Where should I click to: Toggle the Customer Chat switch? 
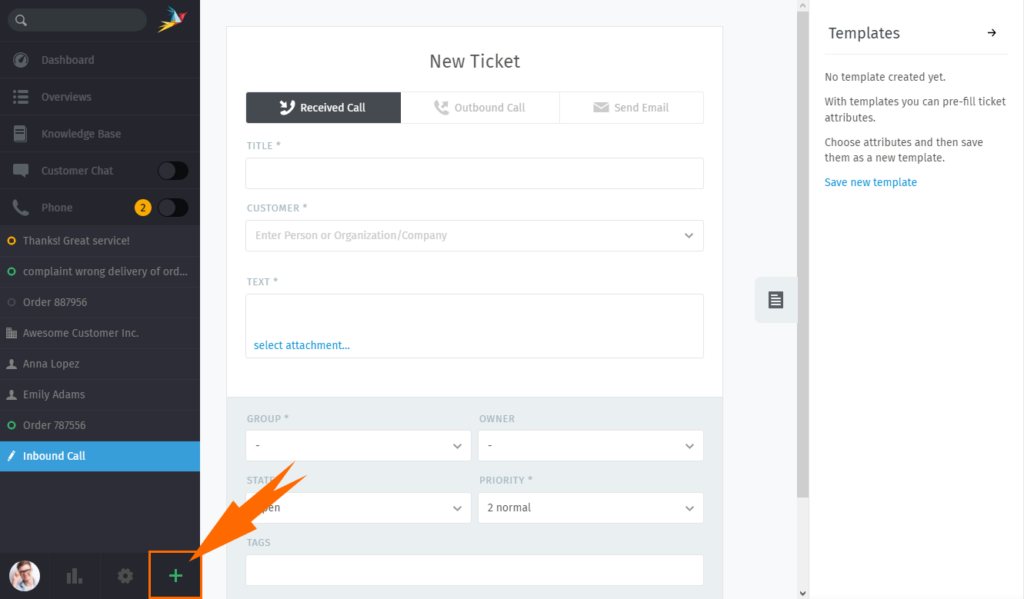[173, 170]
